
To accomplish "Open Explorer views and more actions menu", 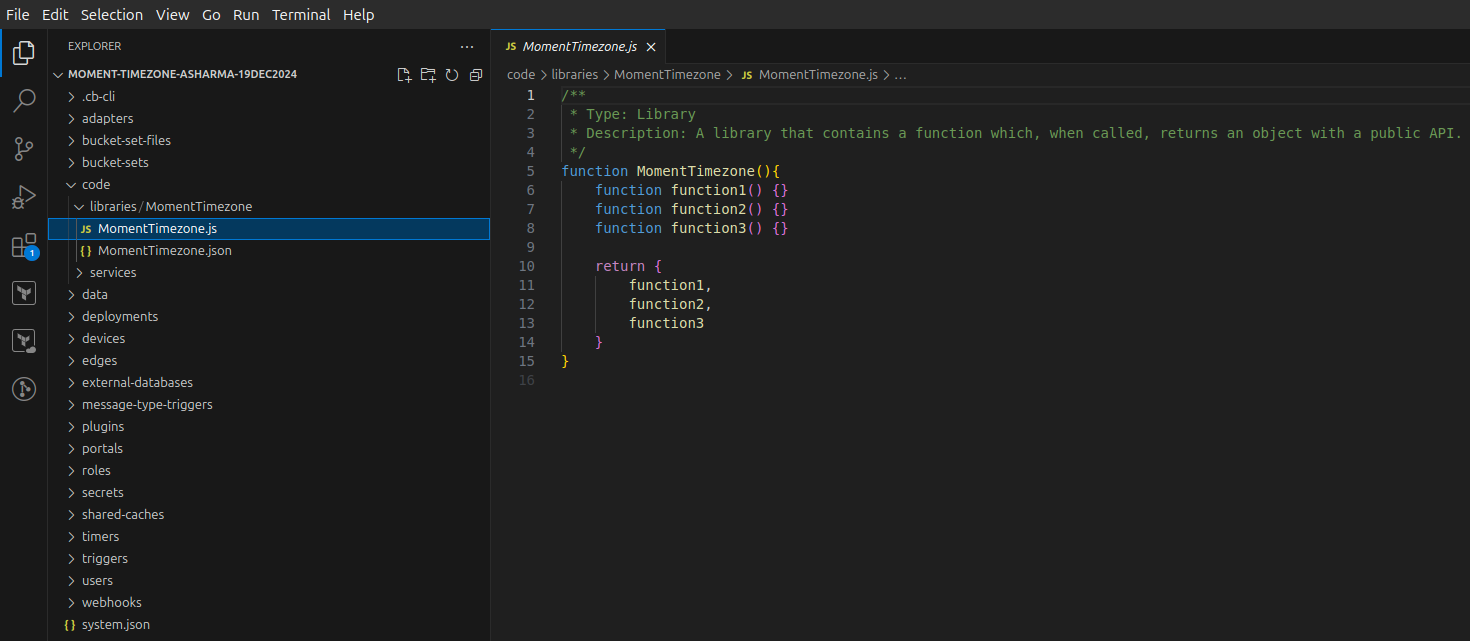I will point(467,46).
